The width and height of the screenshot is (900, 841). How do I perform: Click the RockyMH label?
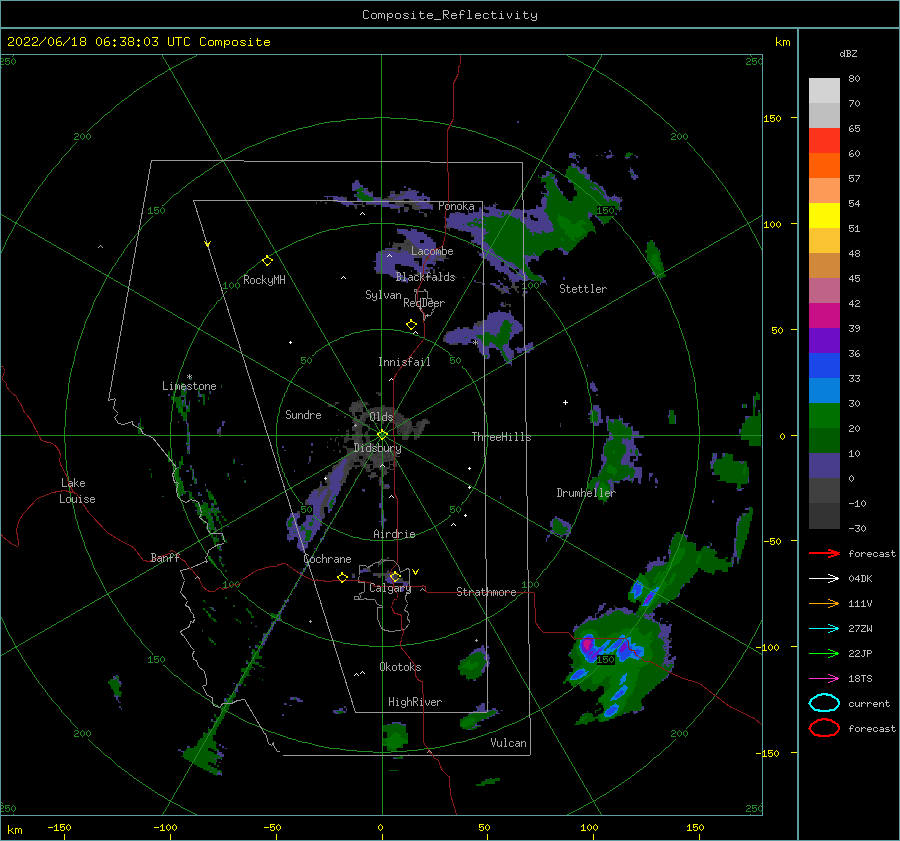[264, 280]
